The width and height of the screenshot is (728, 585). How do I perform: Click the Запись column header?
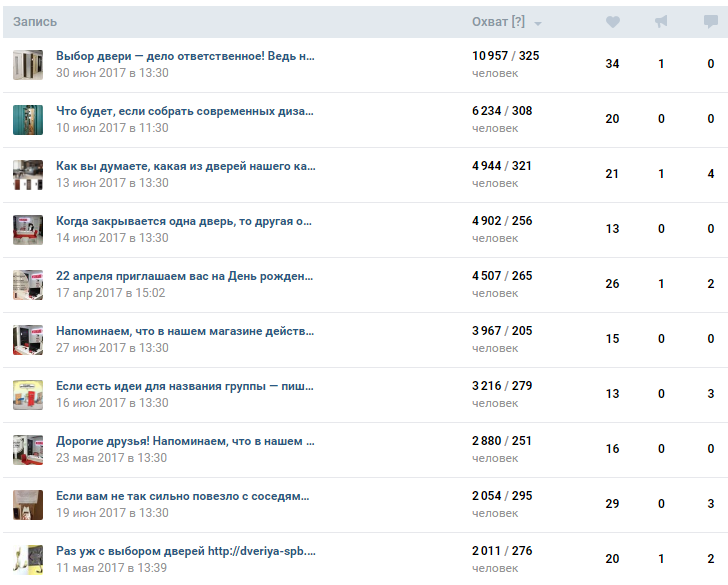click(35, 22)
